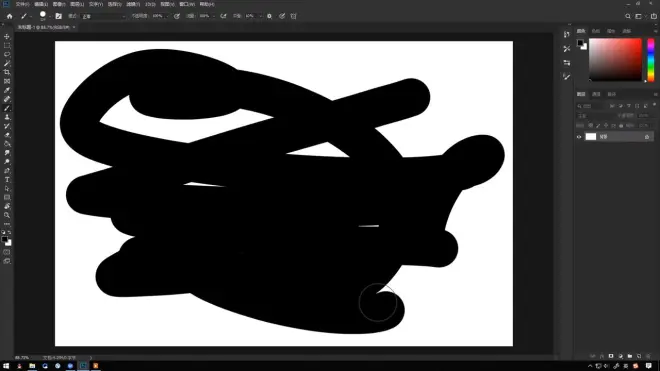Open the brush preset picker arrow
Screen dimensions: 660x371
coord(50,17)
